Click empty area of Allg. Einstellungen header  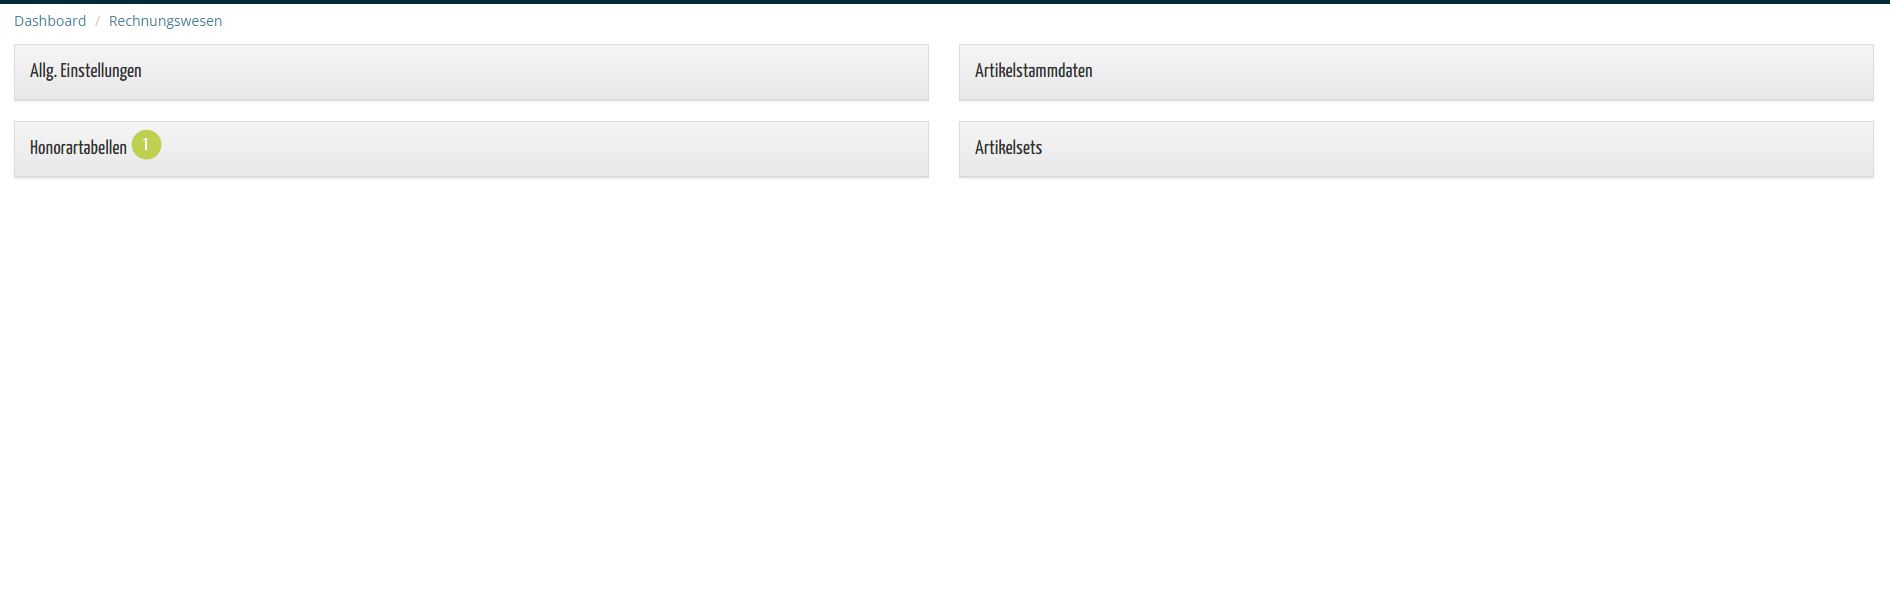pos(530,72)
